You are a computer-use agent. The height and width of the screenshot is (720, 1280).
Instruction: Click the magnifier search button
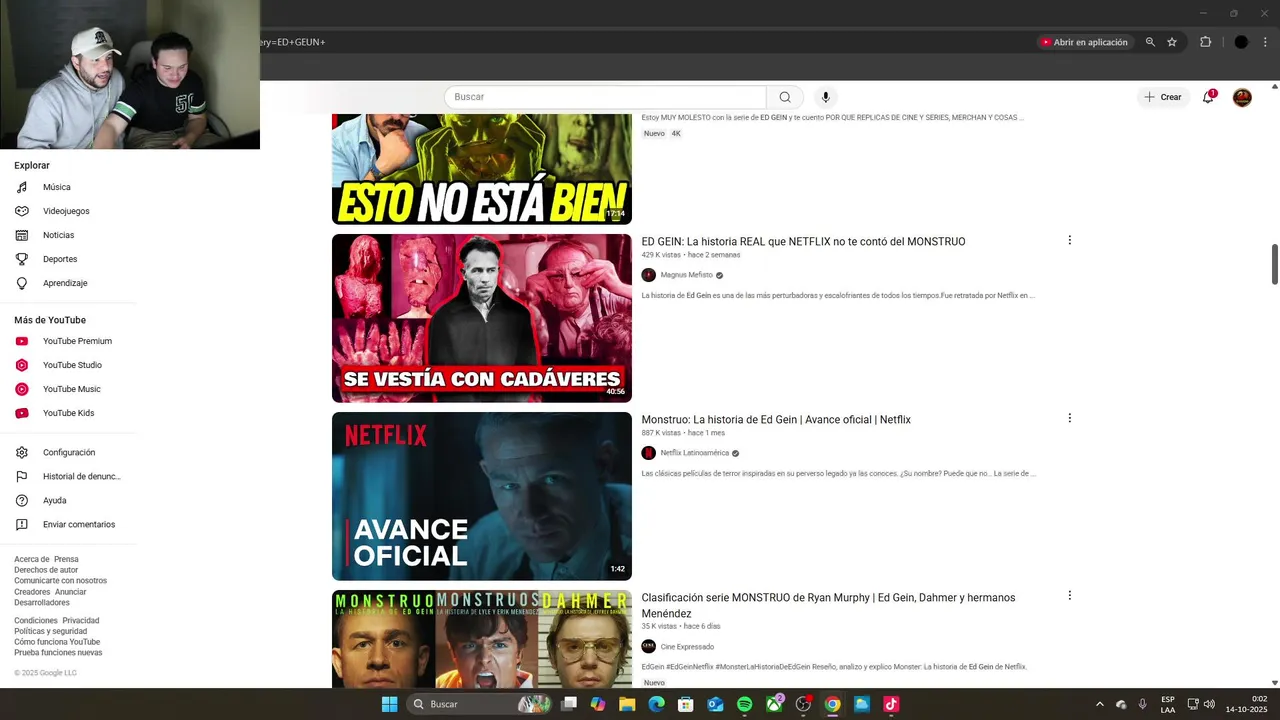point(785,97)
